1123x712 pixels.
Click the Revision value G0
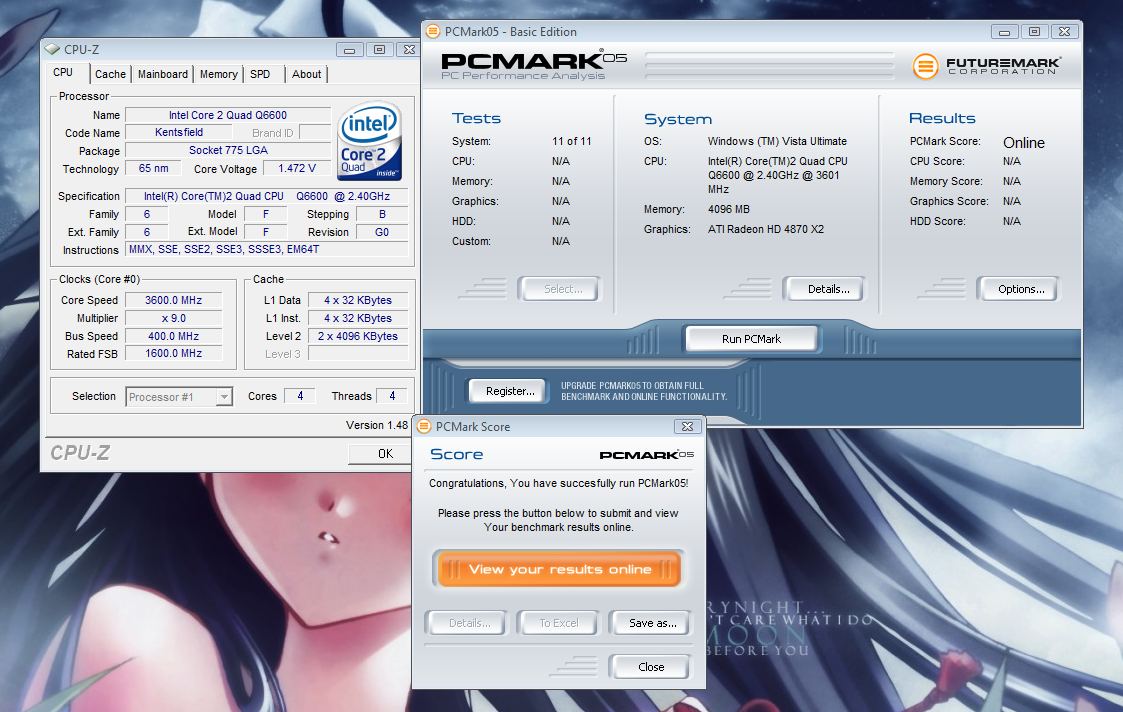click(x=382, y=232)
